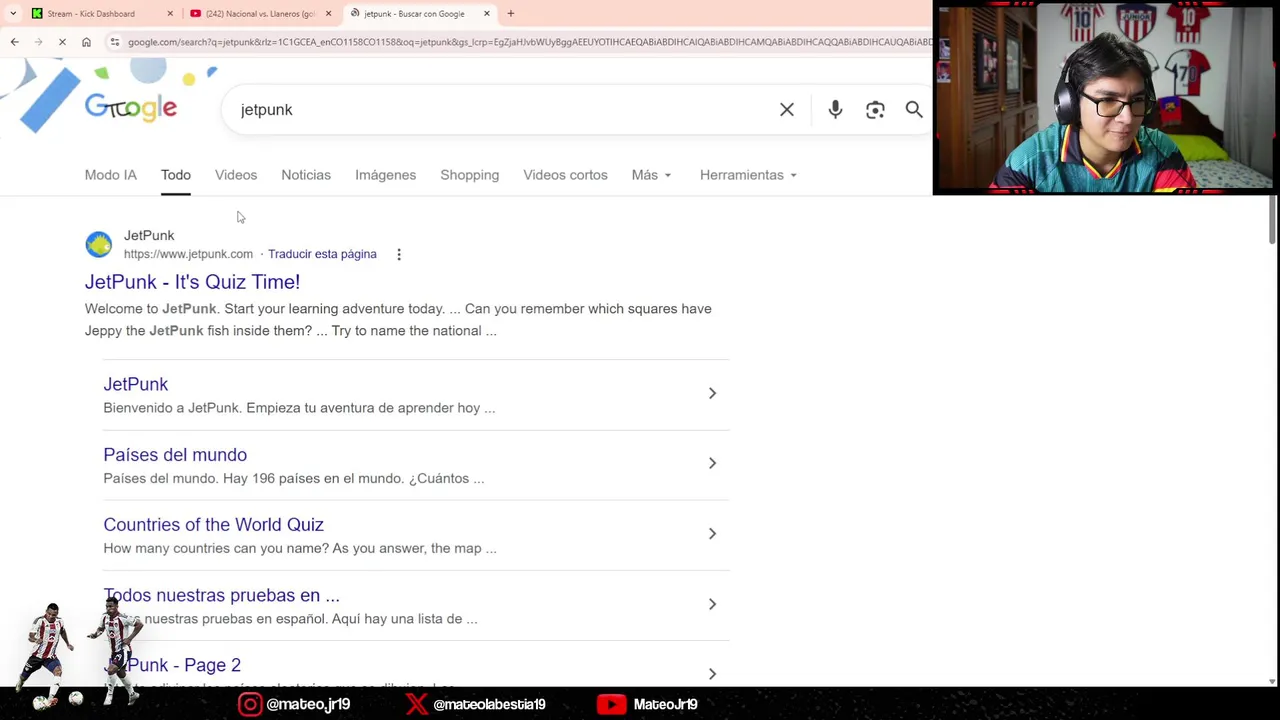This screenshot has width=1280, height=720.
Task: Expand chevron of Países del mundo row
Action: (712, 463)
